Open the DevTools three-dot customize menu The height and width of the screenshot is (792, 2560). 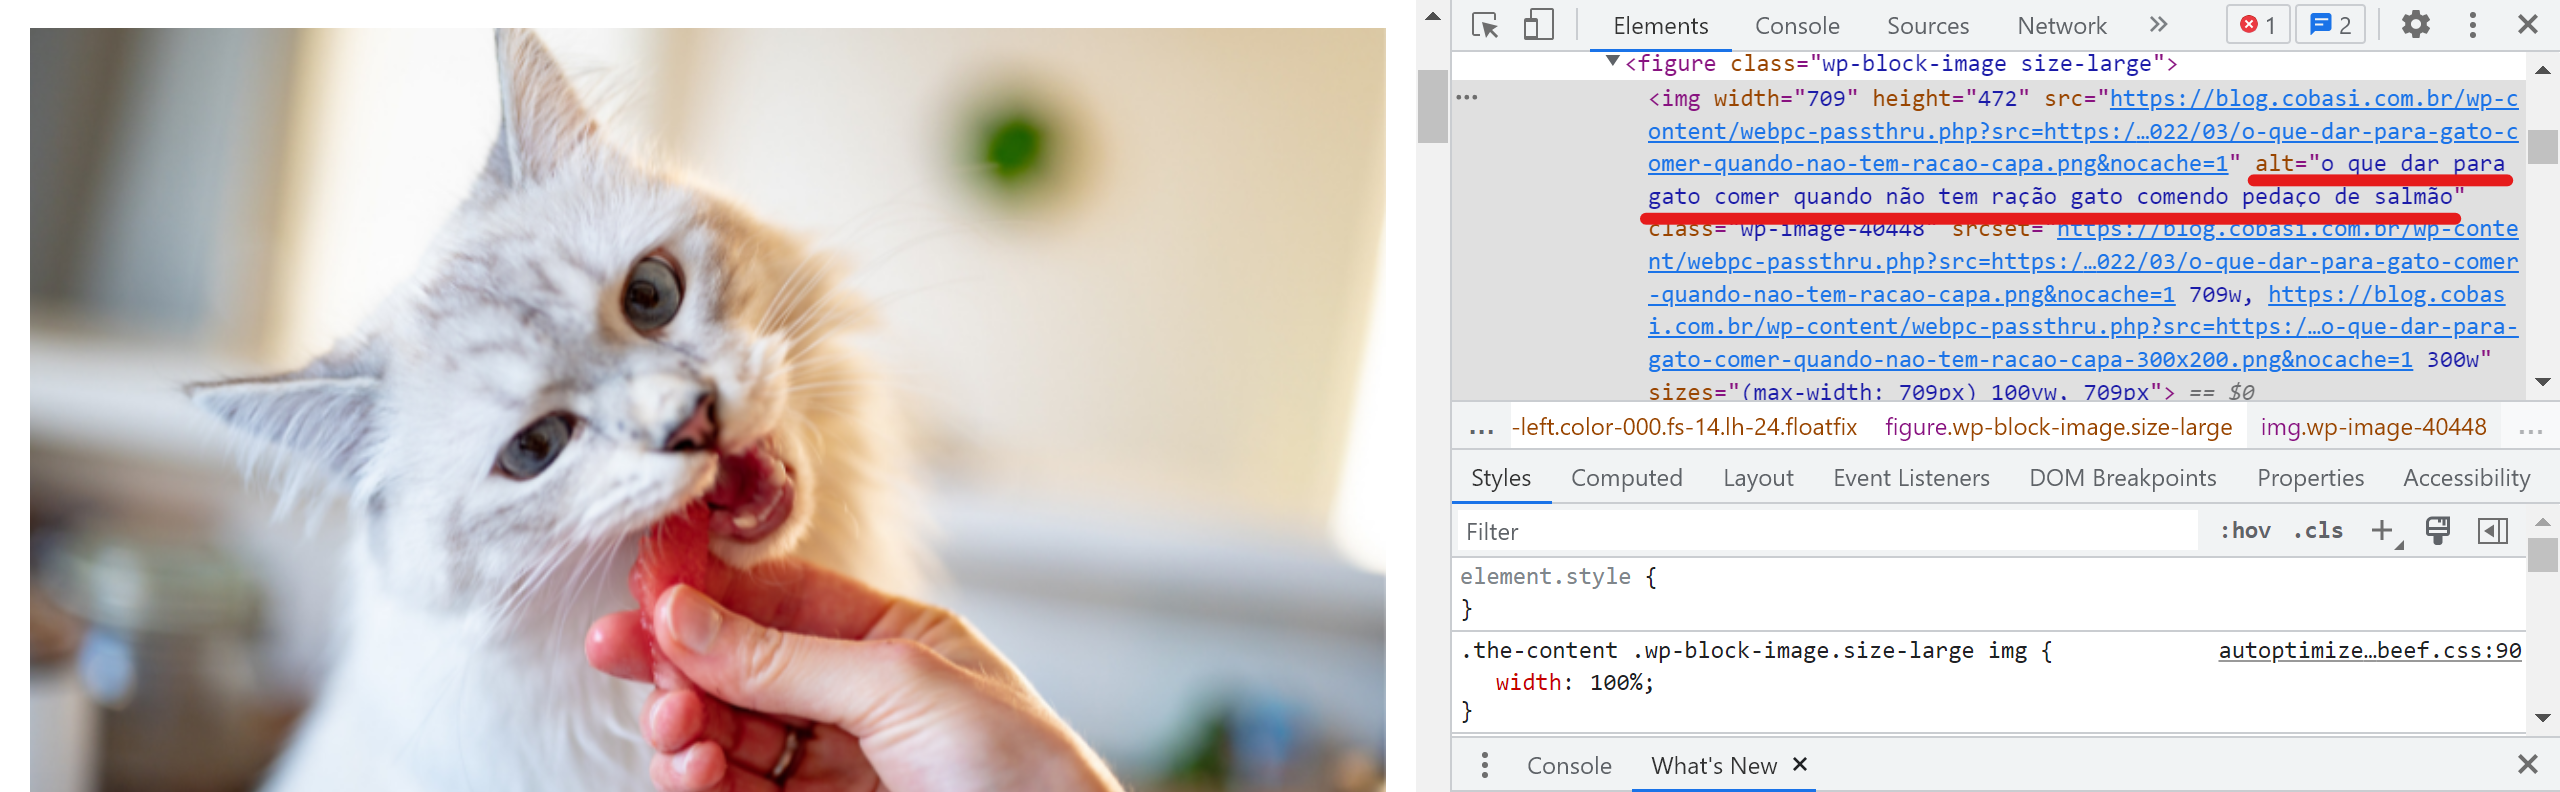coord(2473,25)
